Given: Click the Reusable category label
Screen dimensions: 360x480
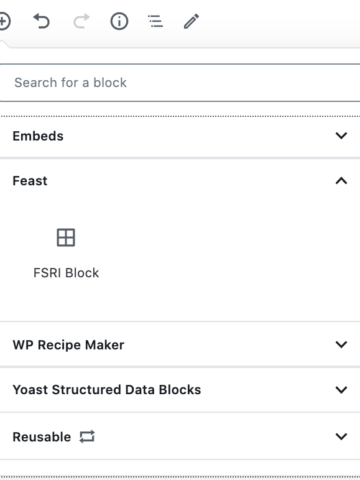Looking at the screenshot, I should [42, 437].
